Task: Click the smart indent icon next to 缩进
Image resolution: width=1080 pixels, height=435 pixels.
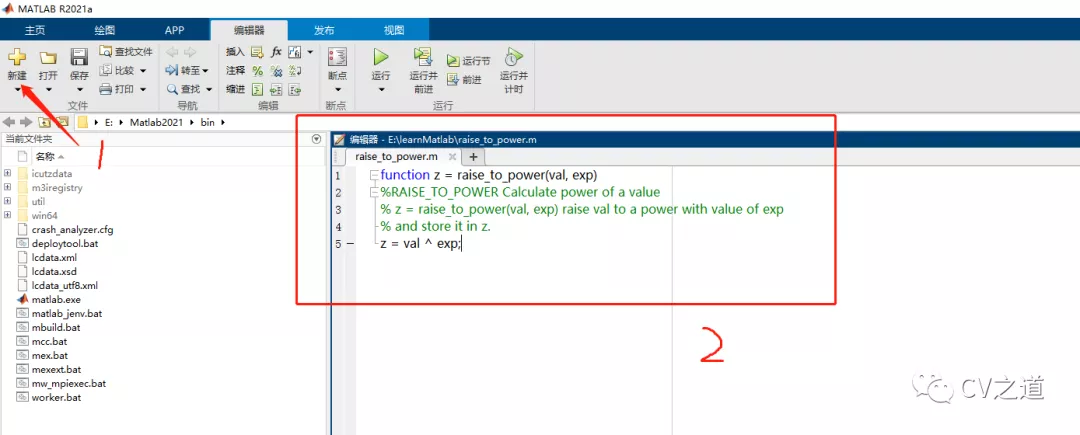Action: click(x=257, y=89)
